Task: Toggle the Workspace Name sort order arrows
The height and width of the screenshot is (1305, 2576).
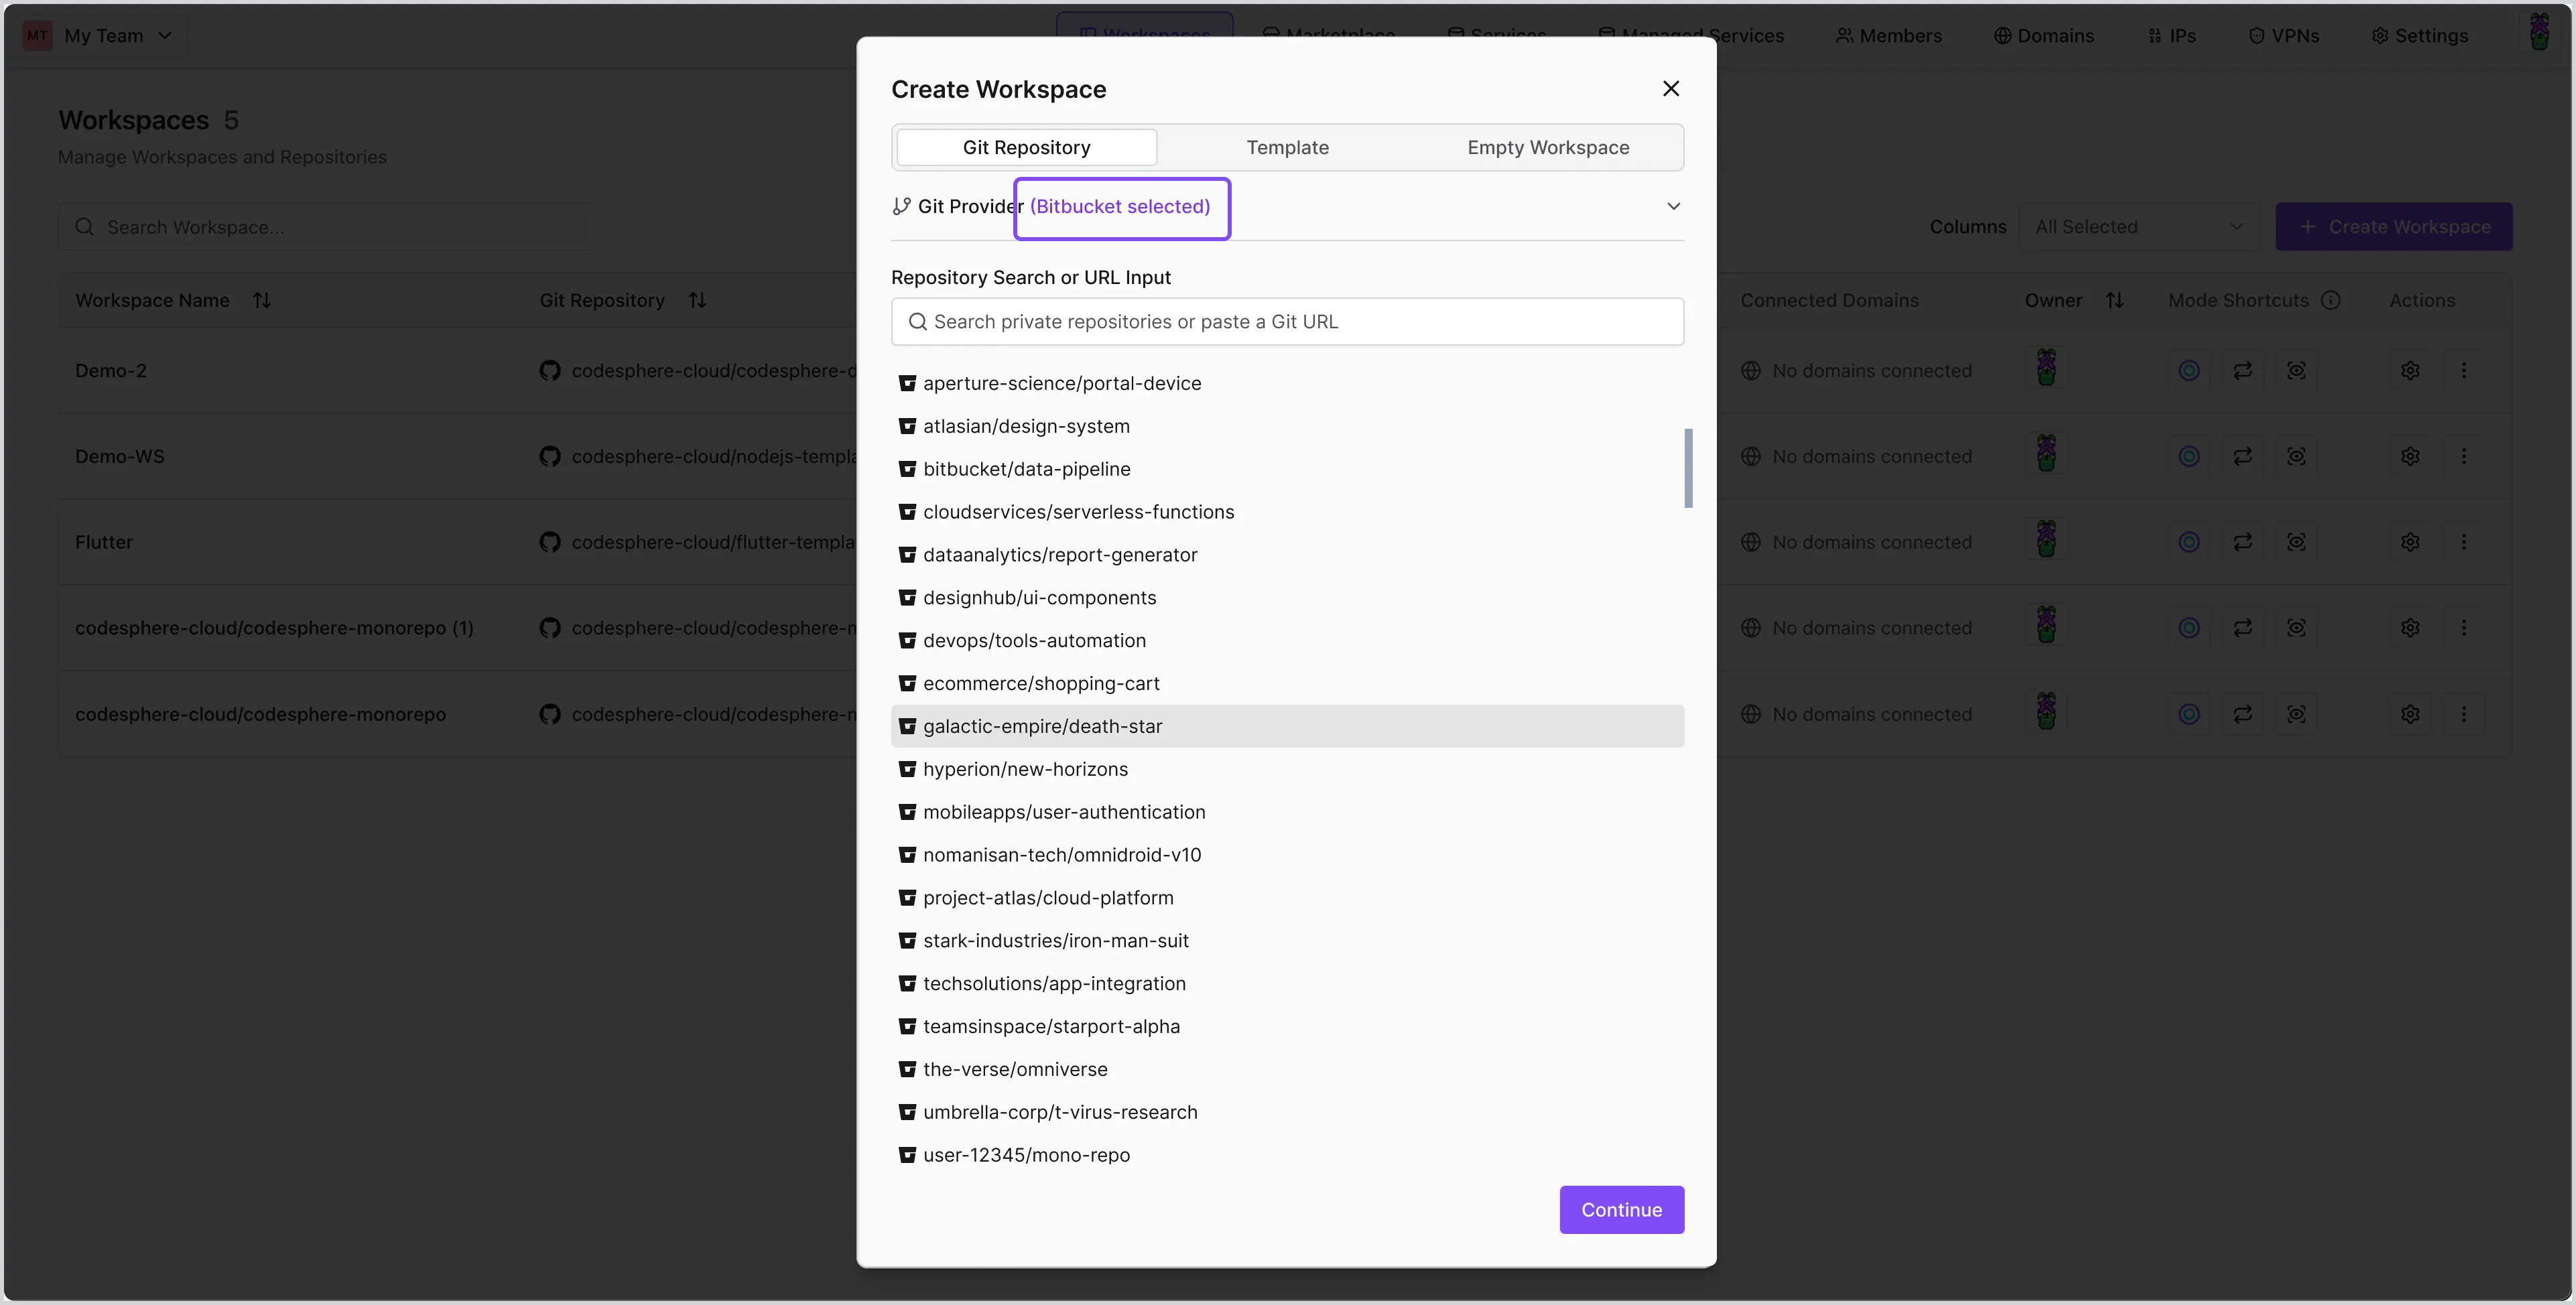Action: pos(263,299)
